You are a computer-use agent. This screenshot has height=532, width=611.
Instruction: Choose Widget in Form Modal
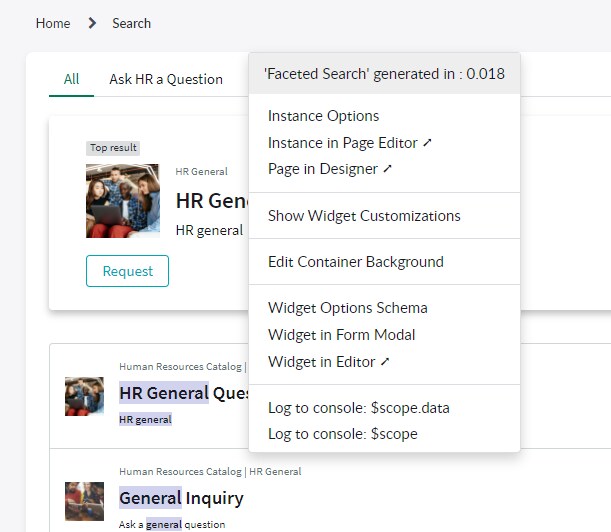tap(341, 335)
